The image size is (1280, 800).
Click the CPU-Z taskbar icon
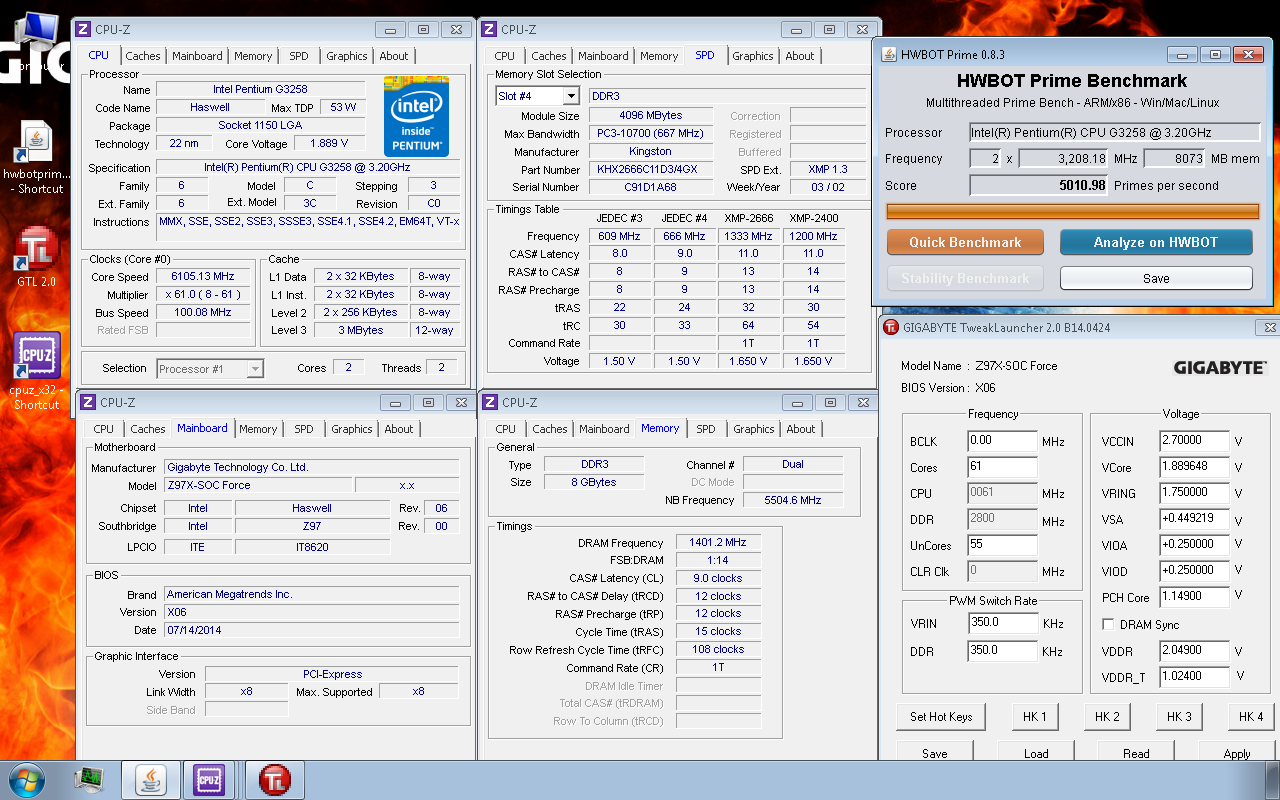(x=210, y=779)
